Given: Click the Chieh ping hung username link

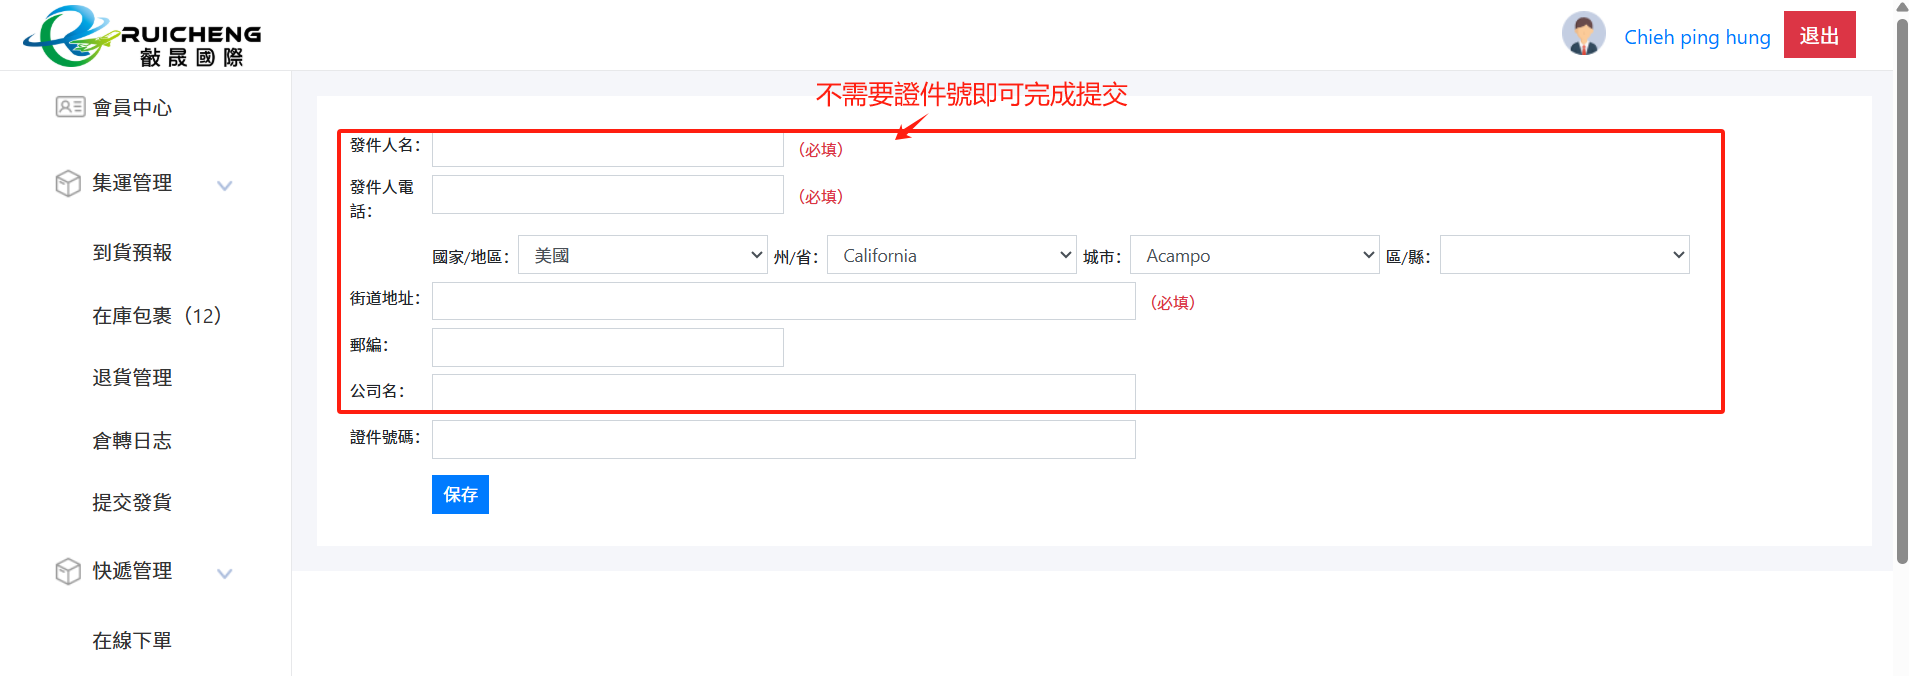Looking at the screenshot, I should pyautogui.click(x=1696, y=38).
